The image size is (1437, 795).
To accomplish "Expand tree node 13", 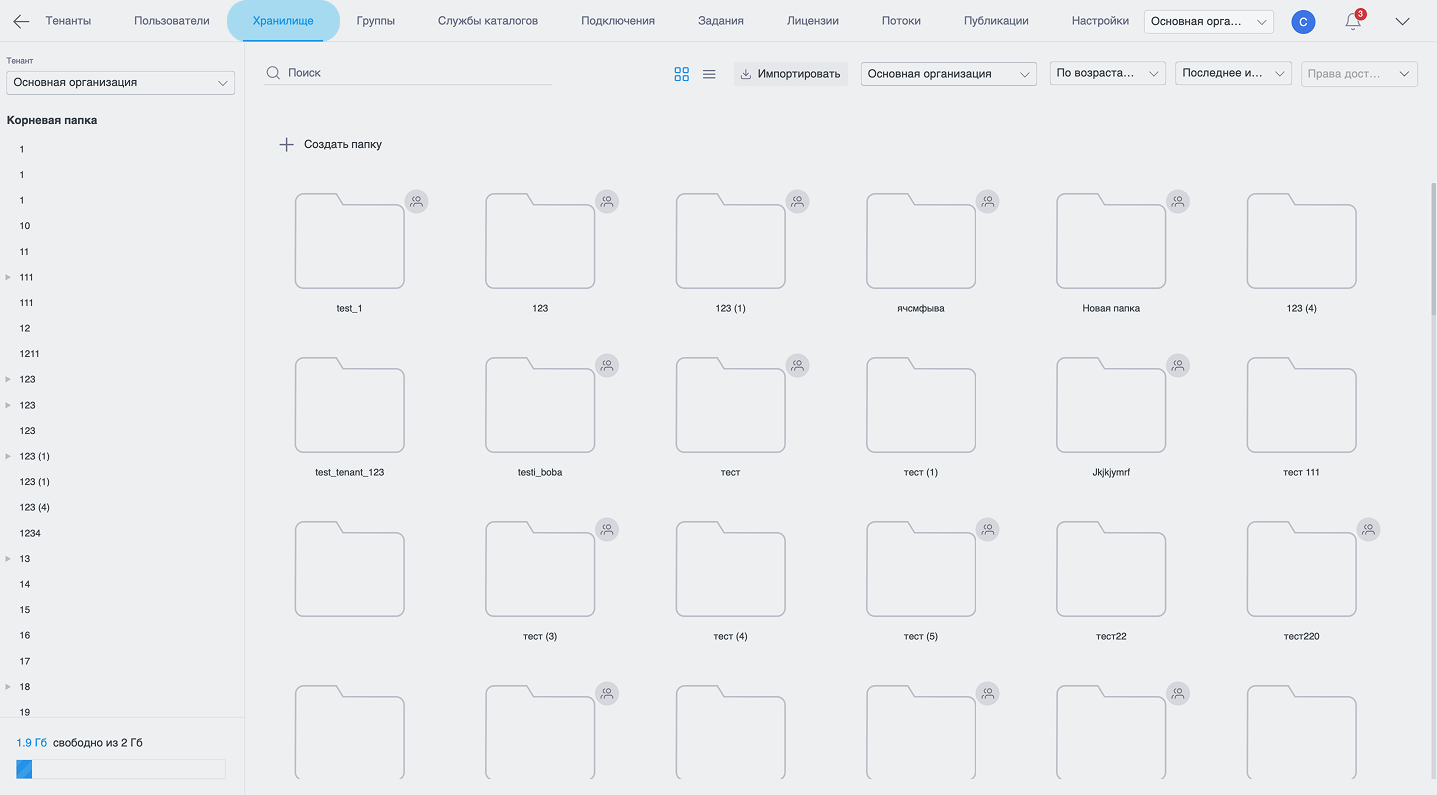I will pyautogui.click(x=8, y=559).
